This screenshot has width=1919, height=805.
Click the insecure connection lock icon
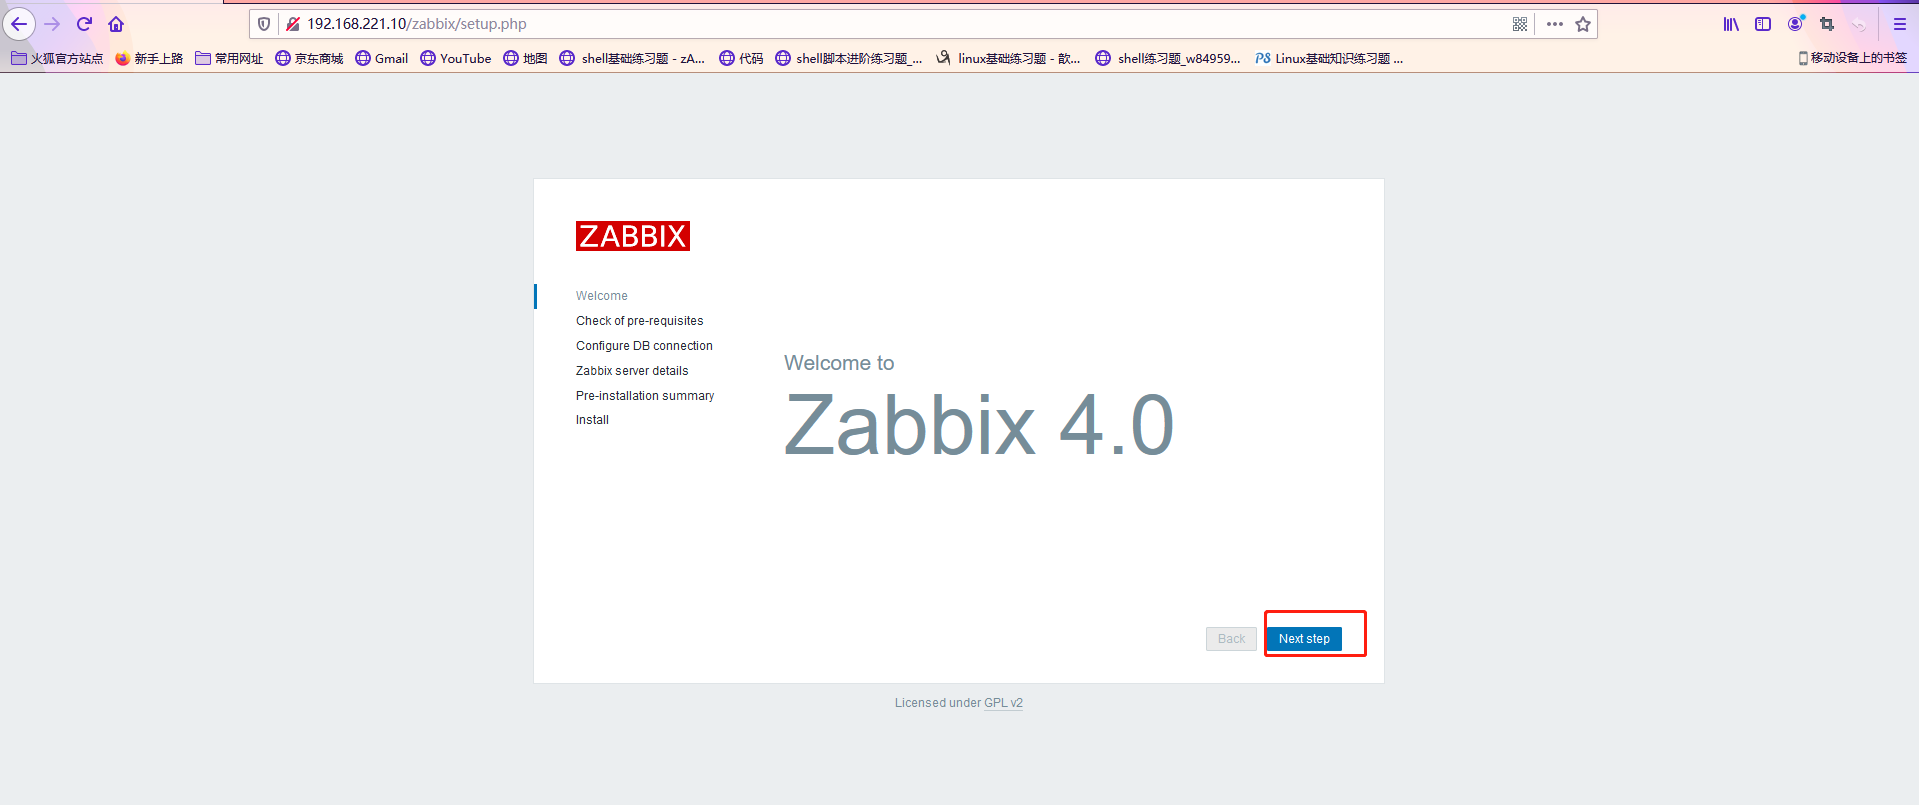point(293,24)
